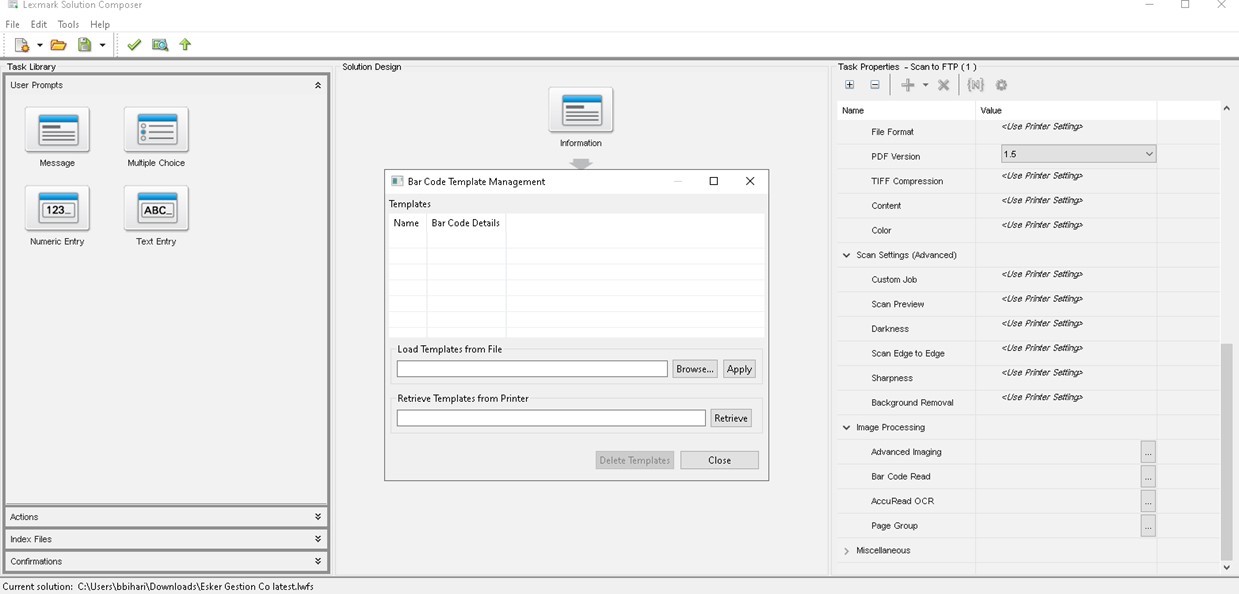This screenshot has height=594, width=1239.
Task: Expand the Miscellaneous property group
Action: [846, 551]
